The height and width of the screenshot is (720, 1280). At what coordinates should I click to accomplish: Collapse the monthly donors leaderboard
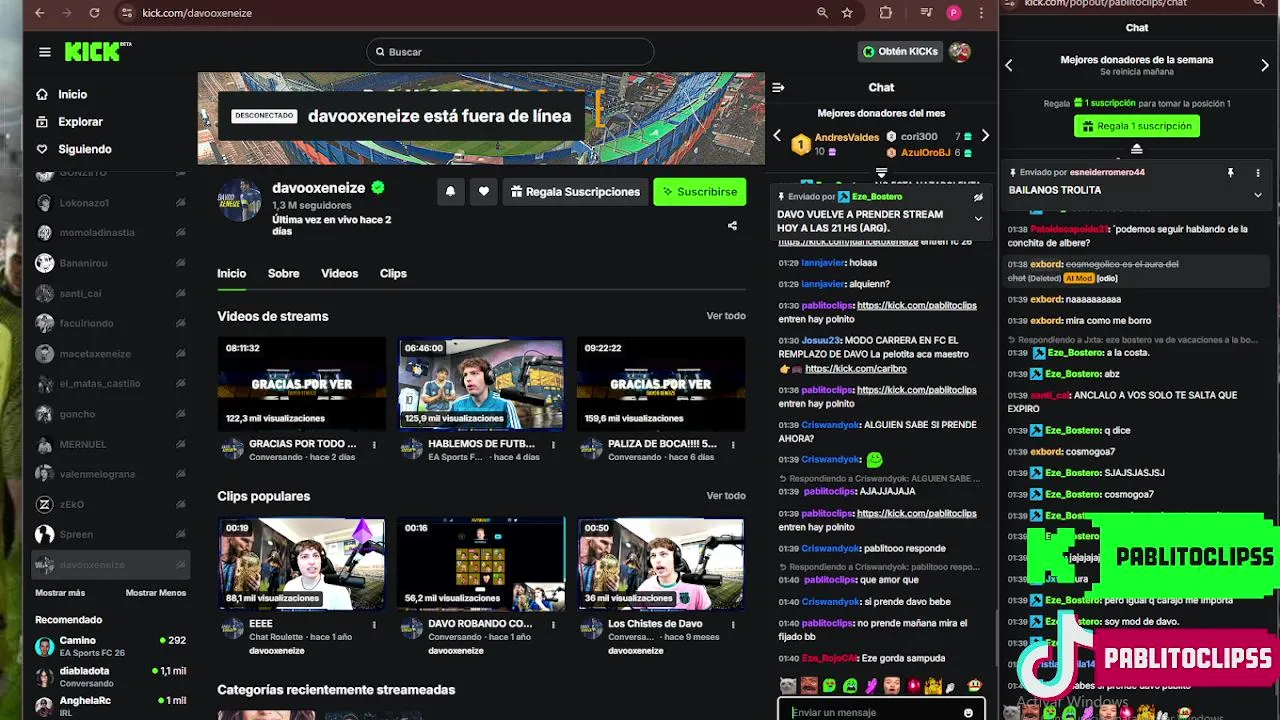(x=881, y=173)
